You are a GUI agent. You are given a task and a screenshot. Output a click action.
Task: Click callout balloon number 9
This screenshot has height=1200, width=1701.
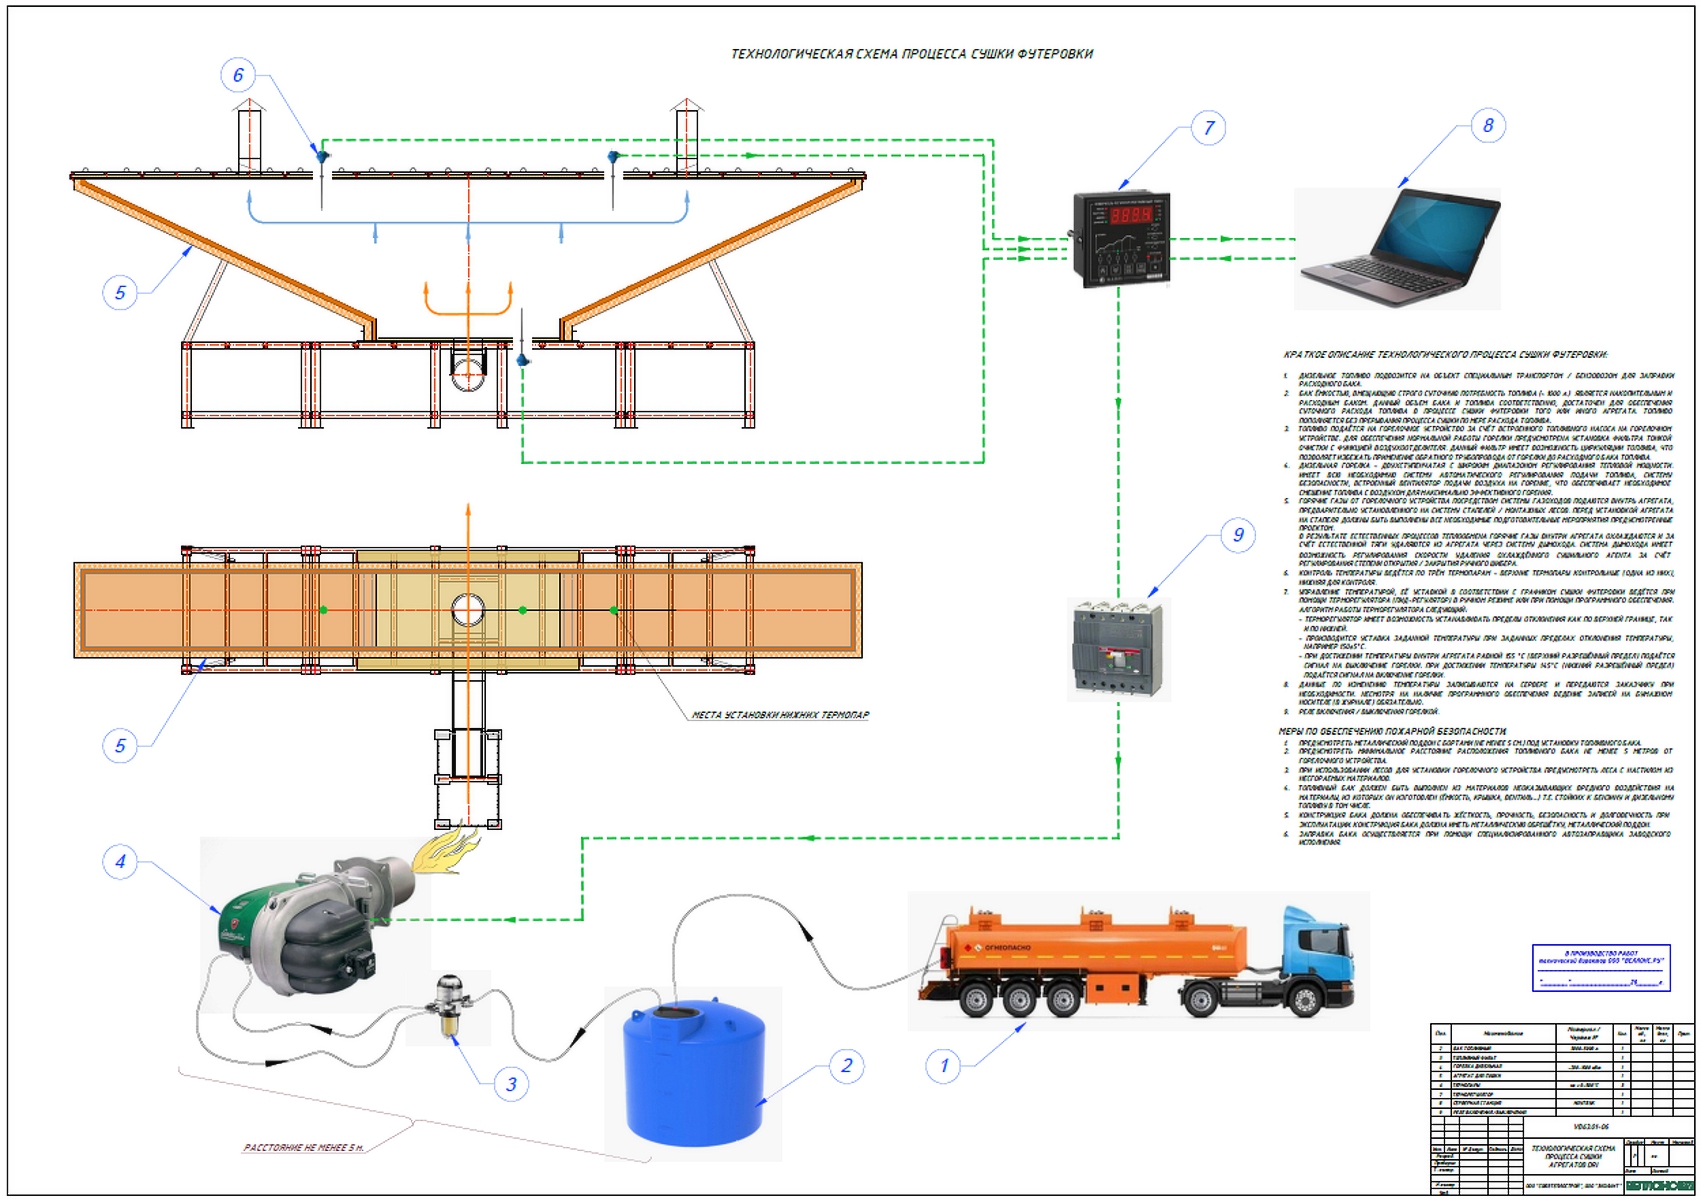coord(1238,534)
